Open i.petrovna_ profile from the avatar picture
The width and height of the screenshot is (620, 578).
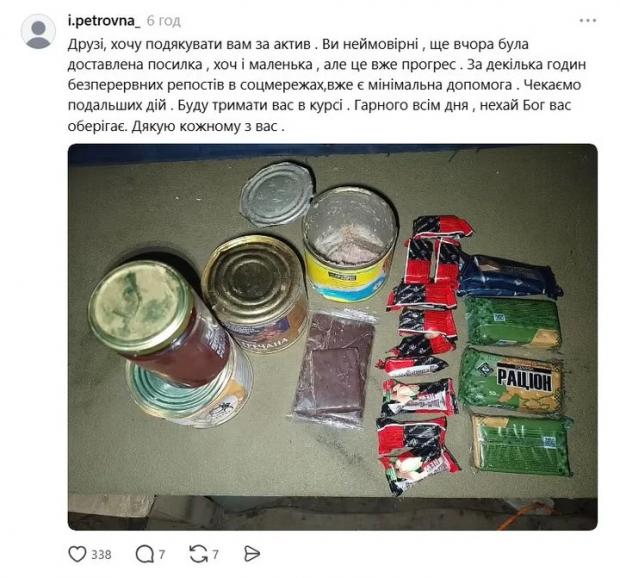(x=38, y=31)
